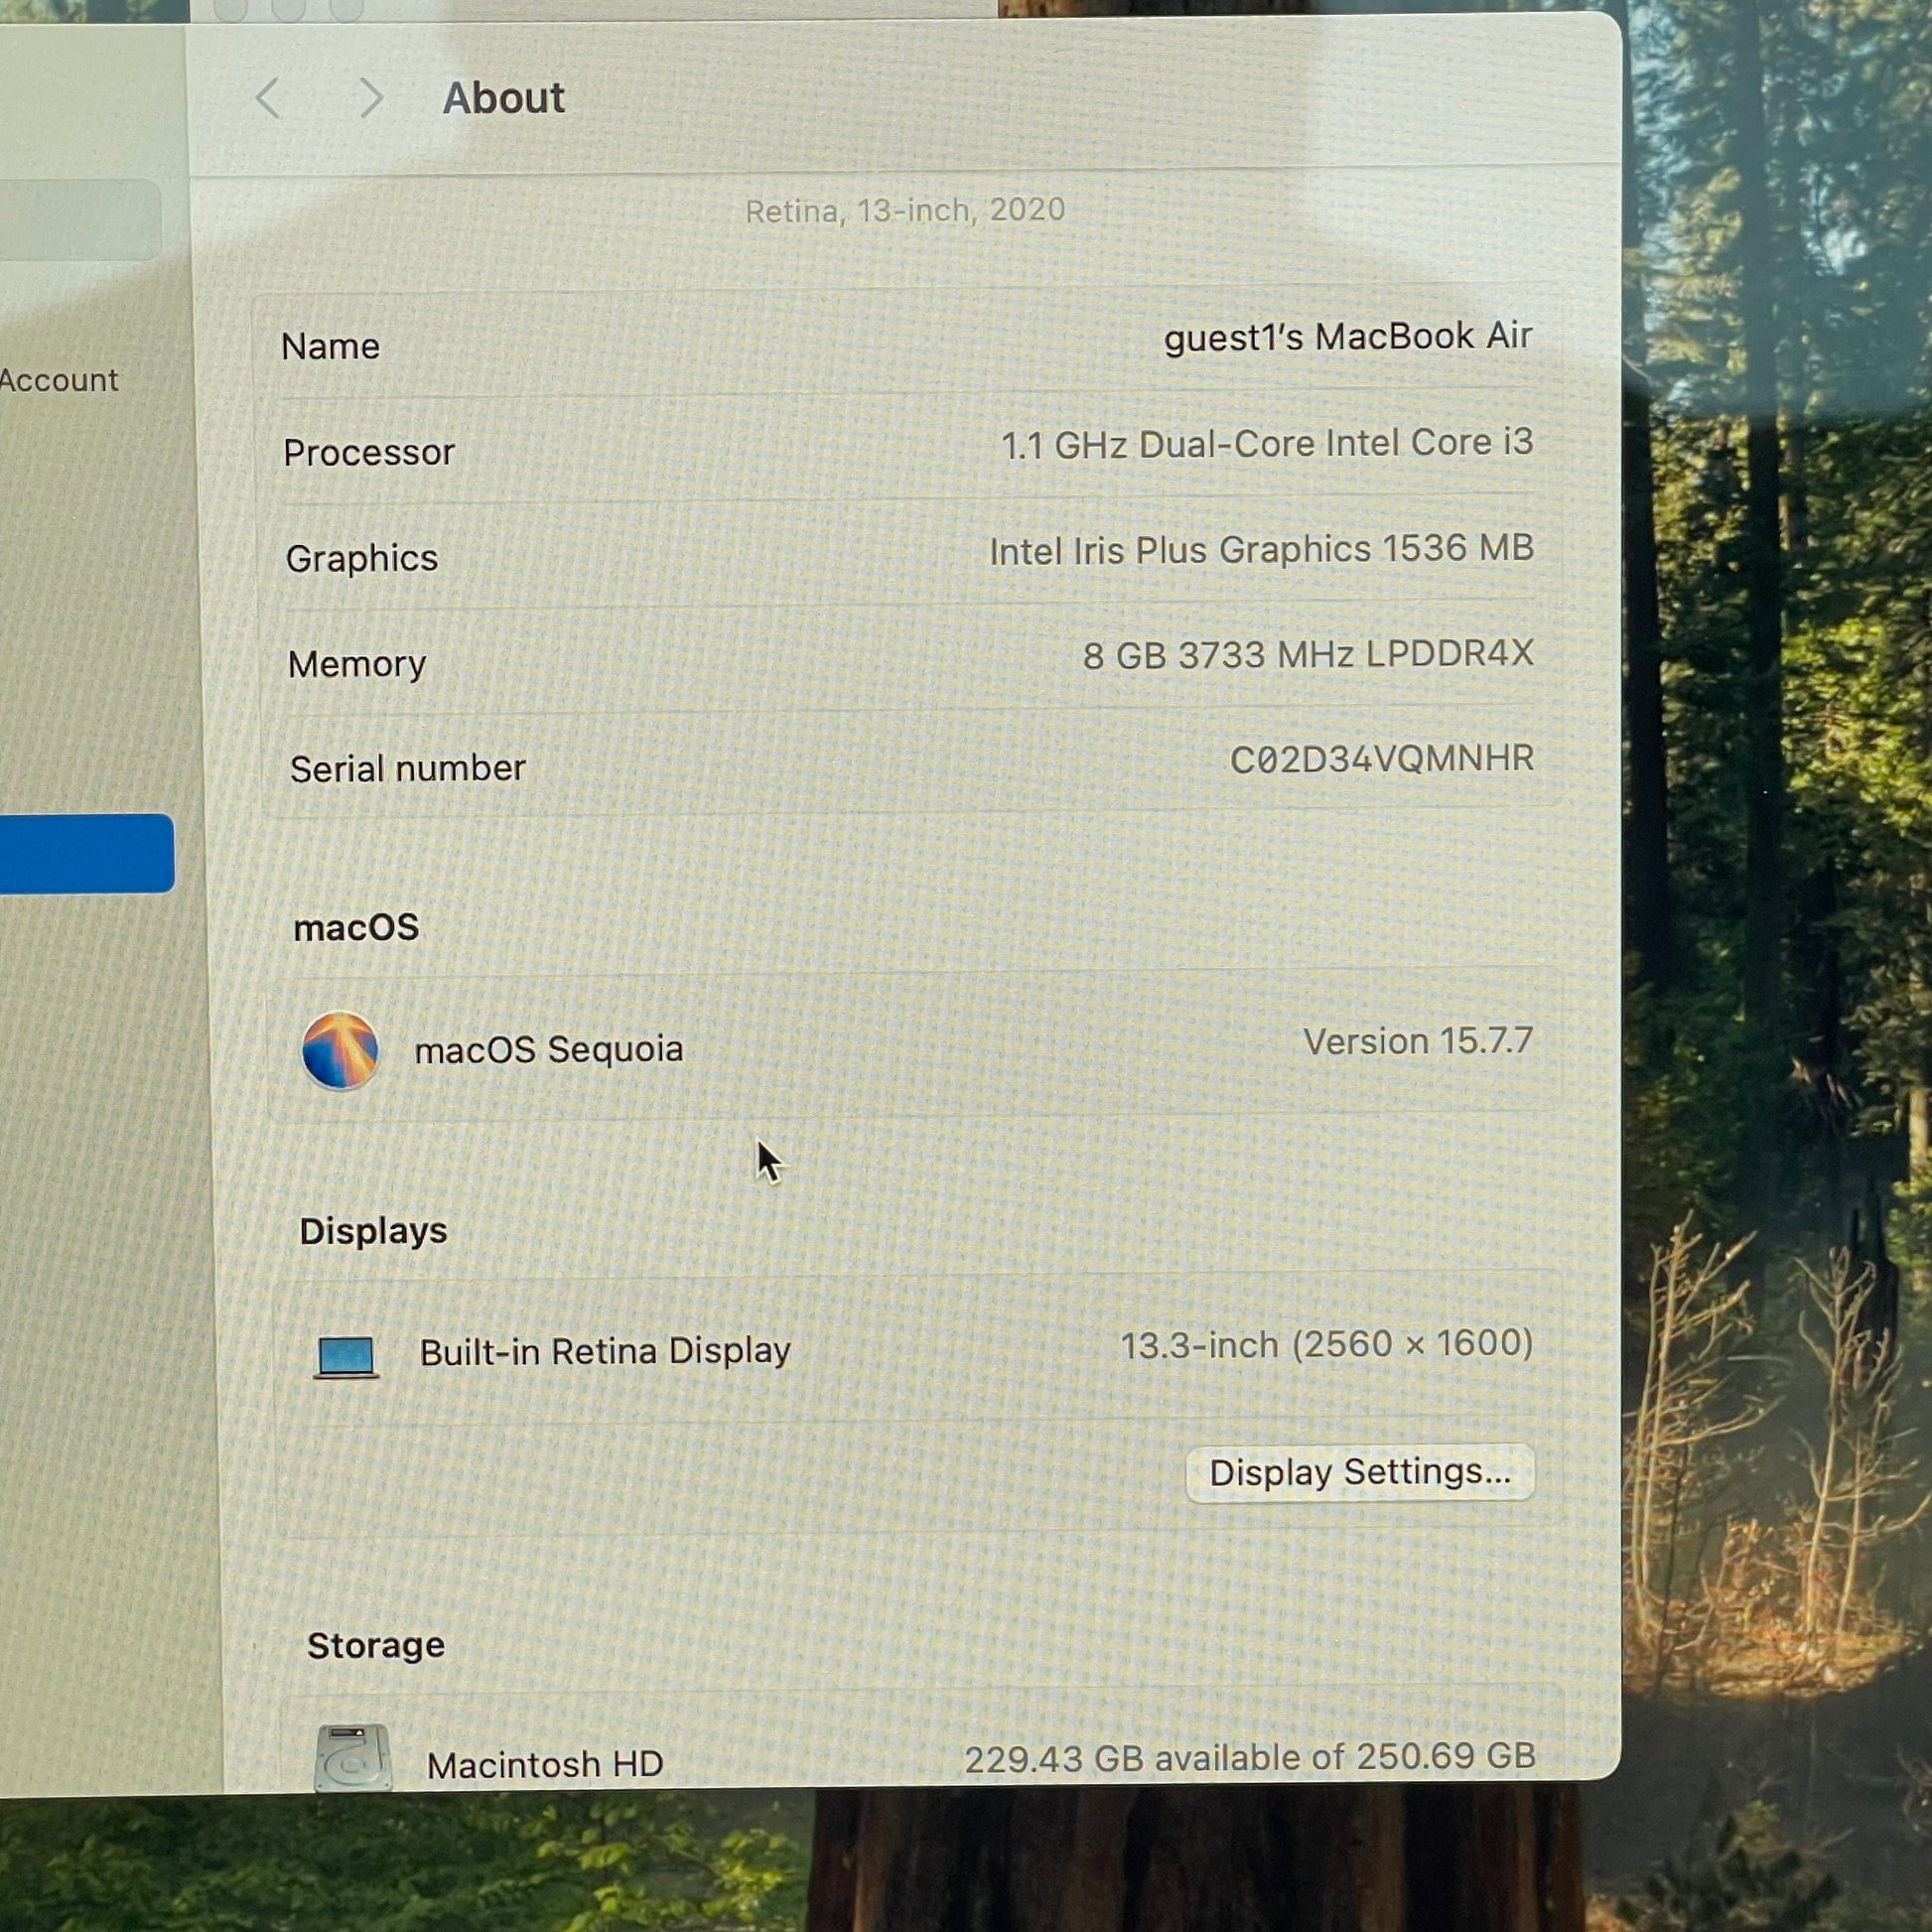Click Intel Iris Plus Graphics 1536 MB
Viewport: 1932px width, 1932px height.
(x=1262, y=549)
